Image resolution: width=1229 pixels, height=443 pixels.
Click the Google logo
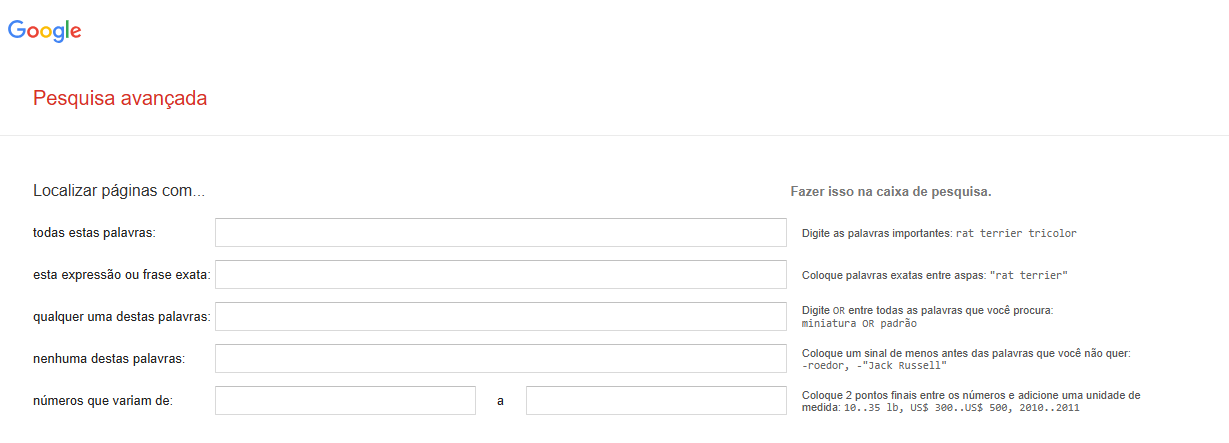pos(45,31)
